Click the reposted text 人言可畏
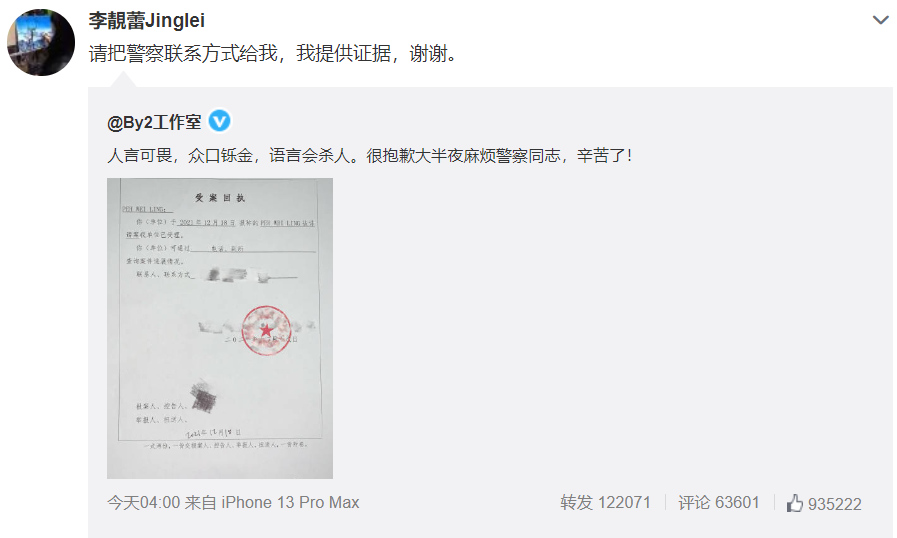 (140, 155)
